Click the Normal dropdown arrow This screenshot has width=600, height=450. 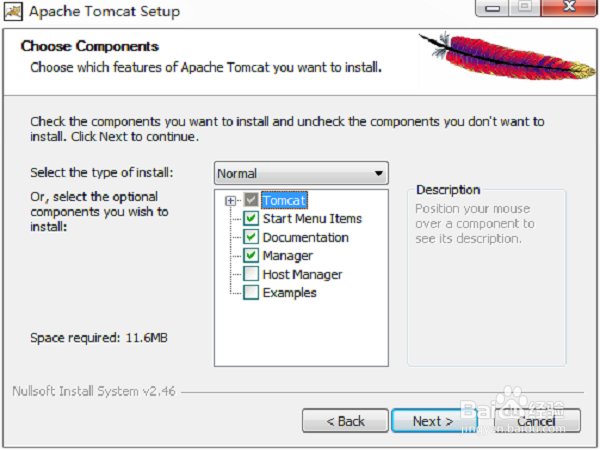pyautogui.click(x=379, y=173)
